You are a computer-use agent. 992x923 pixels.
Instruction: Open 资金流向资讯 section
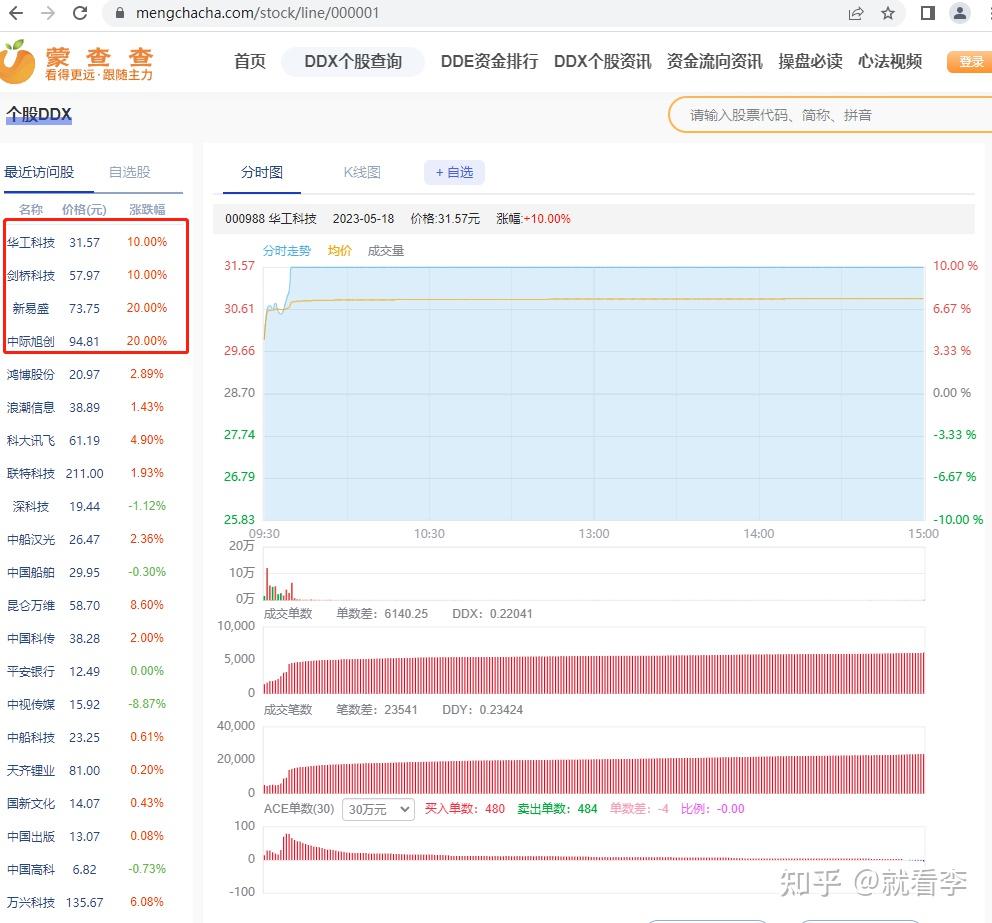tap(714, 61)
